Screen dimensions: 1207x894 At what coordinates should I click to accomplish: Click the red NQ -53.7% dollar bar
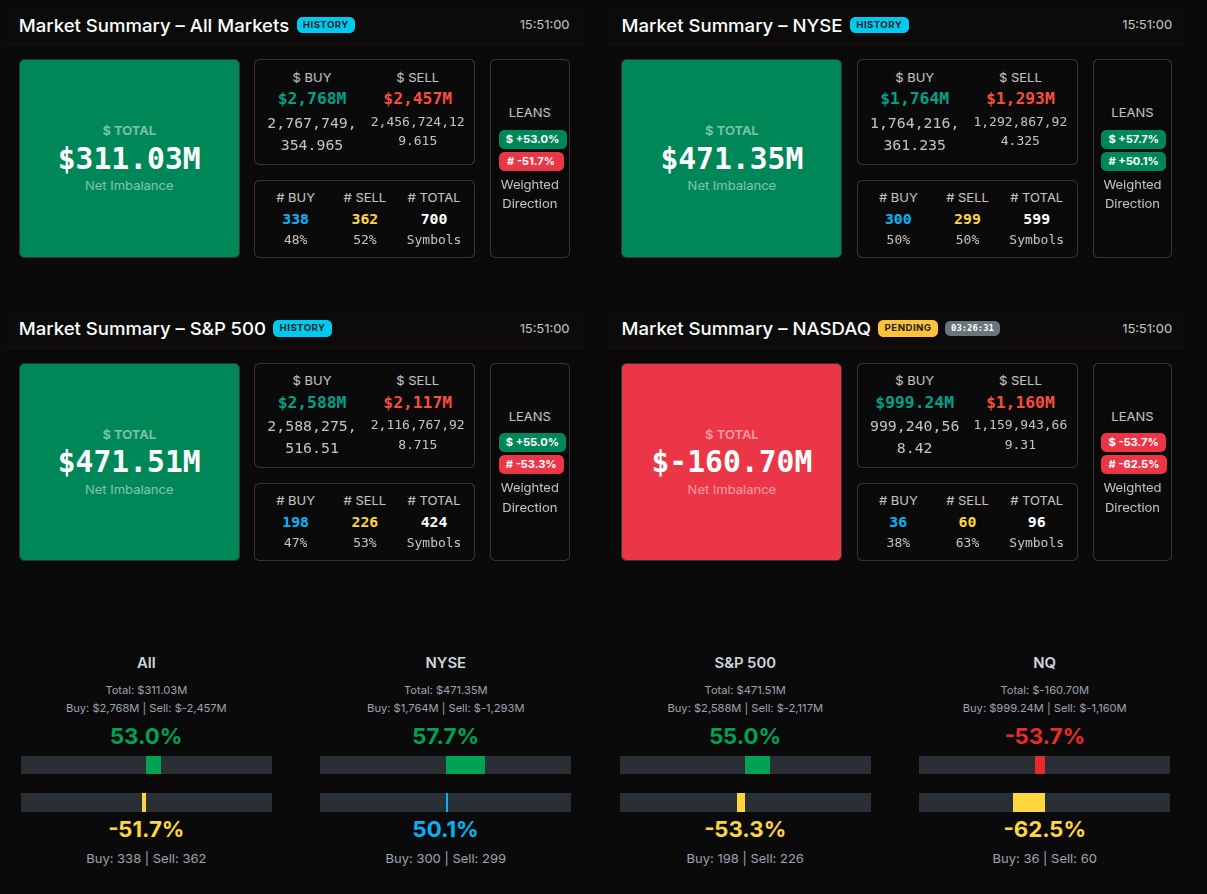click(1040, 765)
